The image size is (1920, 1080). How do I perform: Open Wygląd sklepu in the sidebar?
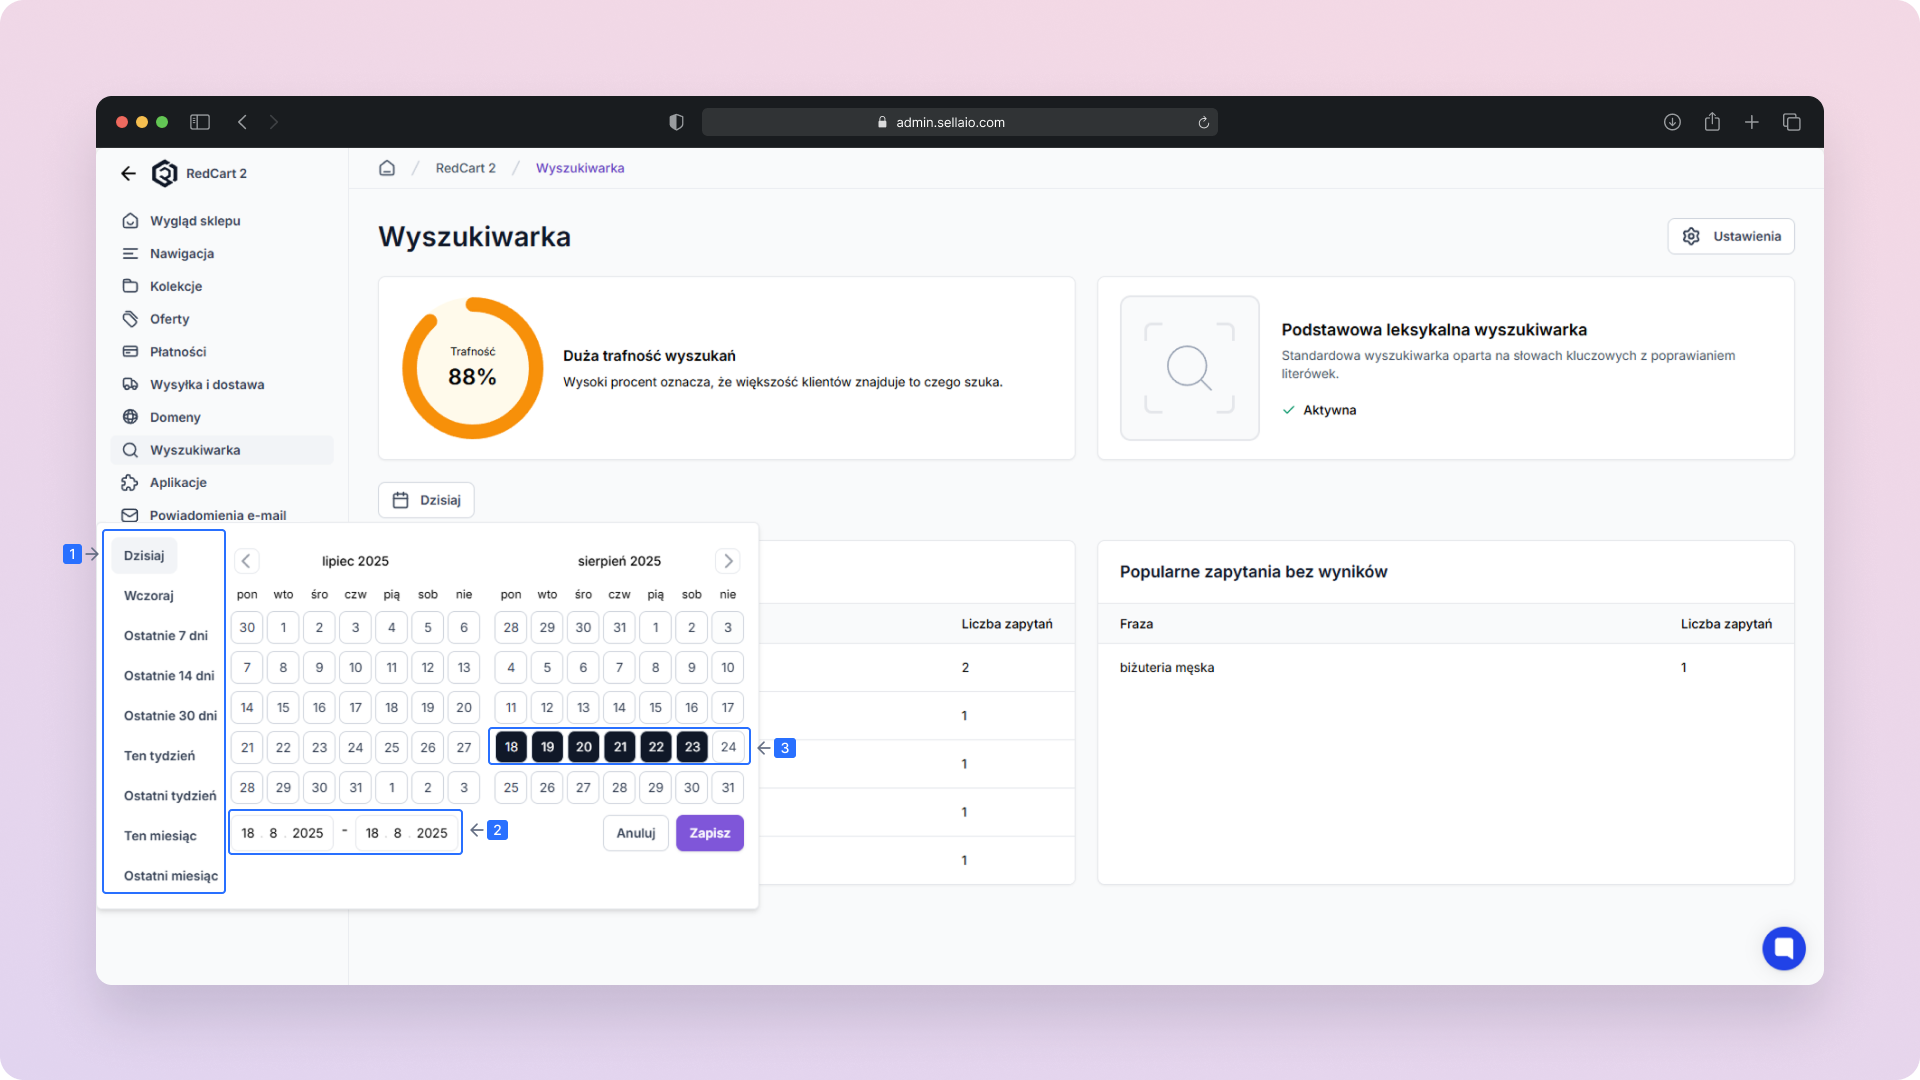195,221
